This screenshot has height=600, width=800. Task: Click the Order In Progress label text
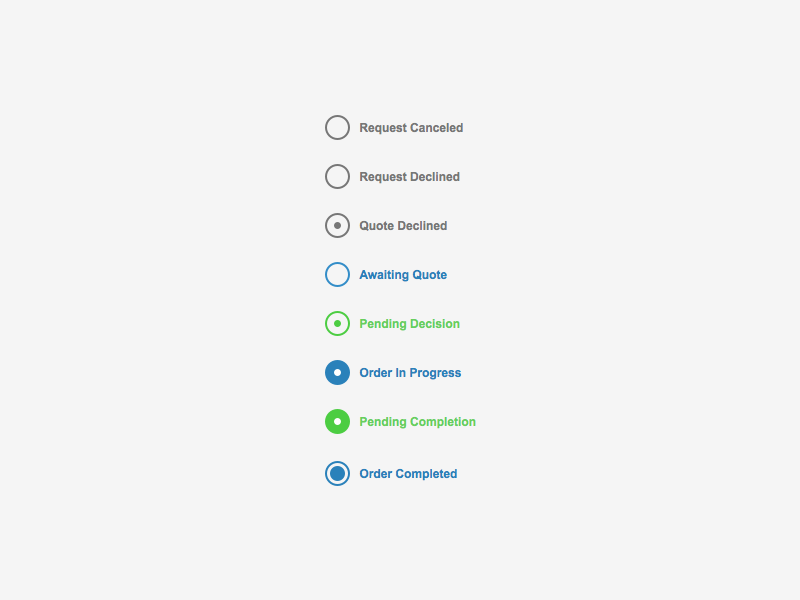pyautogui.click(x=410, y=373)
